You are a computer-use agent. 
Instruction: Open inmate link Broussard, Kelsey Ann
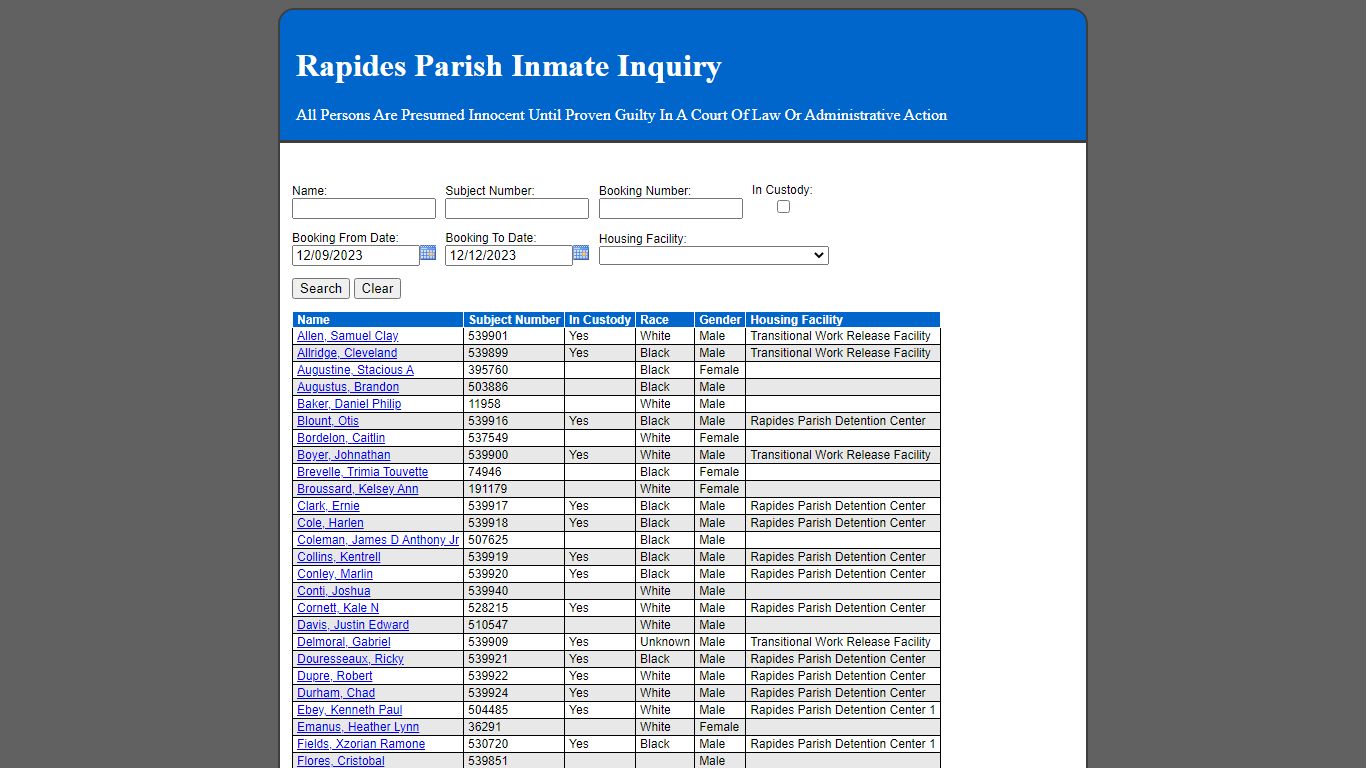tap(358, 489)
